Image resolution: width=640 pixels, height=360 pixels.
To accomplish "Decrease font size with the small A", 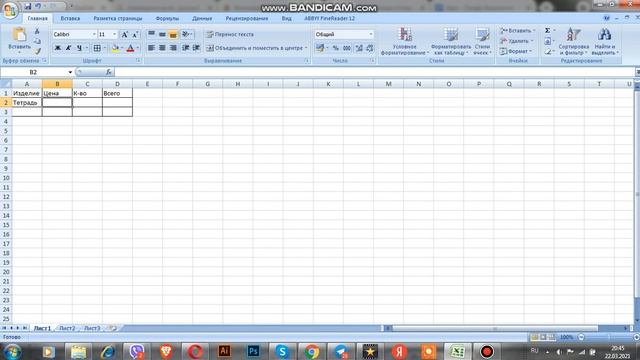I will [x=135, y=35].
